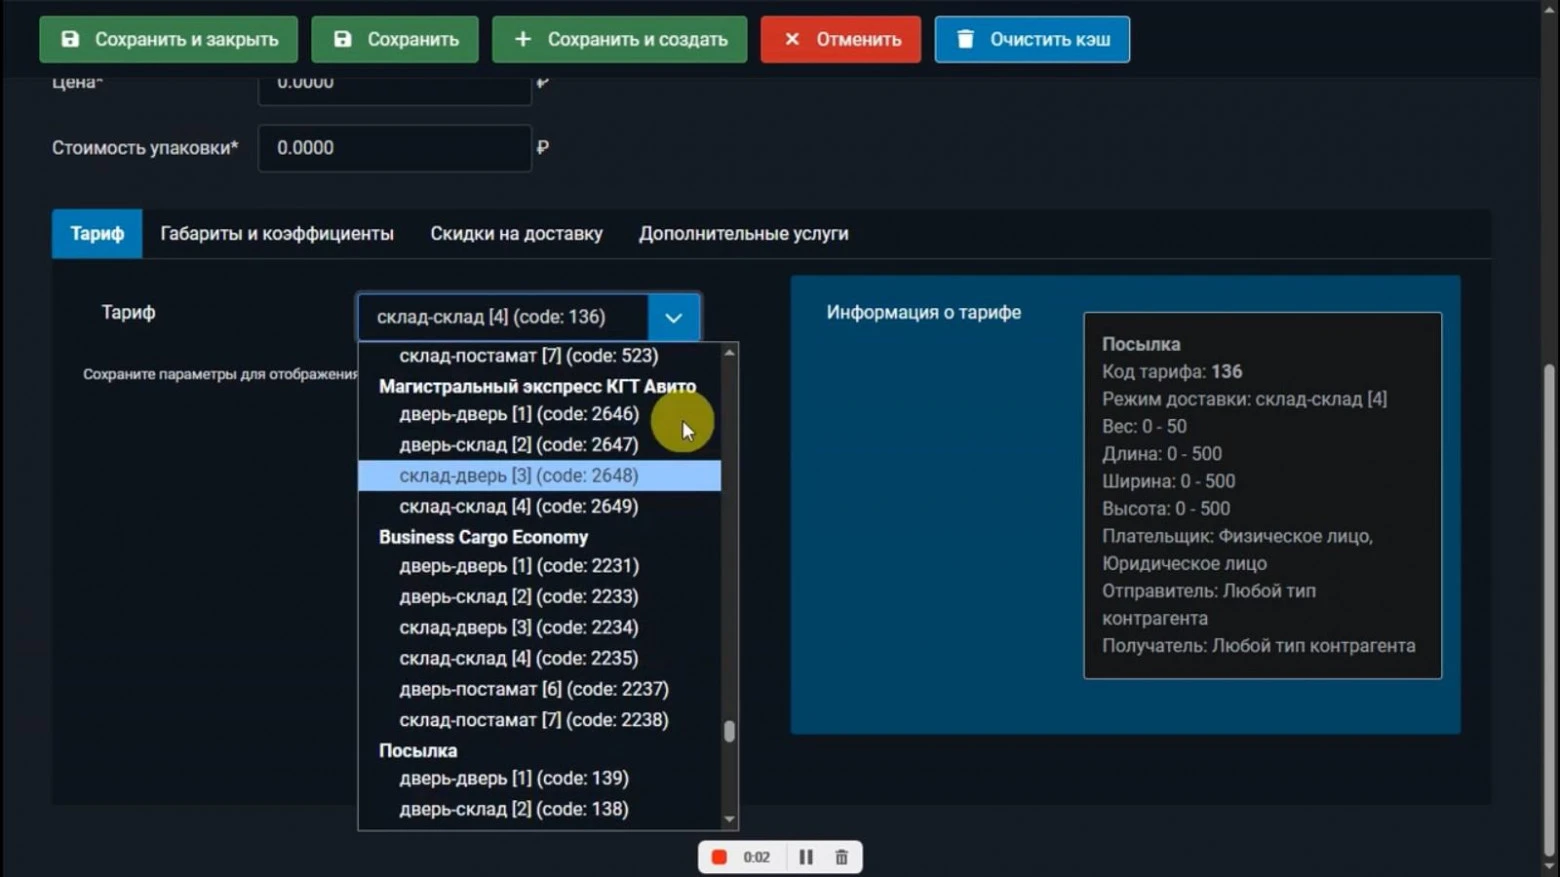1560x877 pixels.
Task: Collapse the Тариф dropdown via chevron arrow
Action: (674, 318)
